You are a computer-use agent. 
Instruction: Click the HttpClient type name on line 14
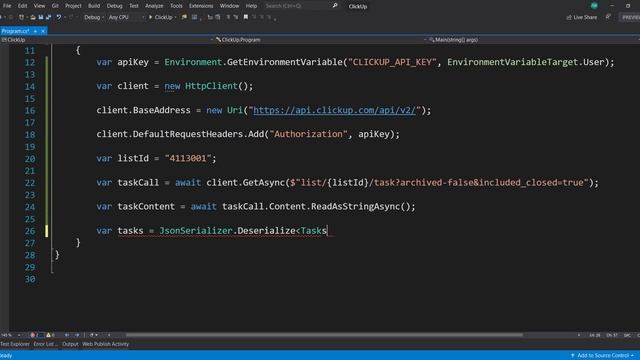[211, 86]
